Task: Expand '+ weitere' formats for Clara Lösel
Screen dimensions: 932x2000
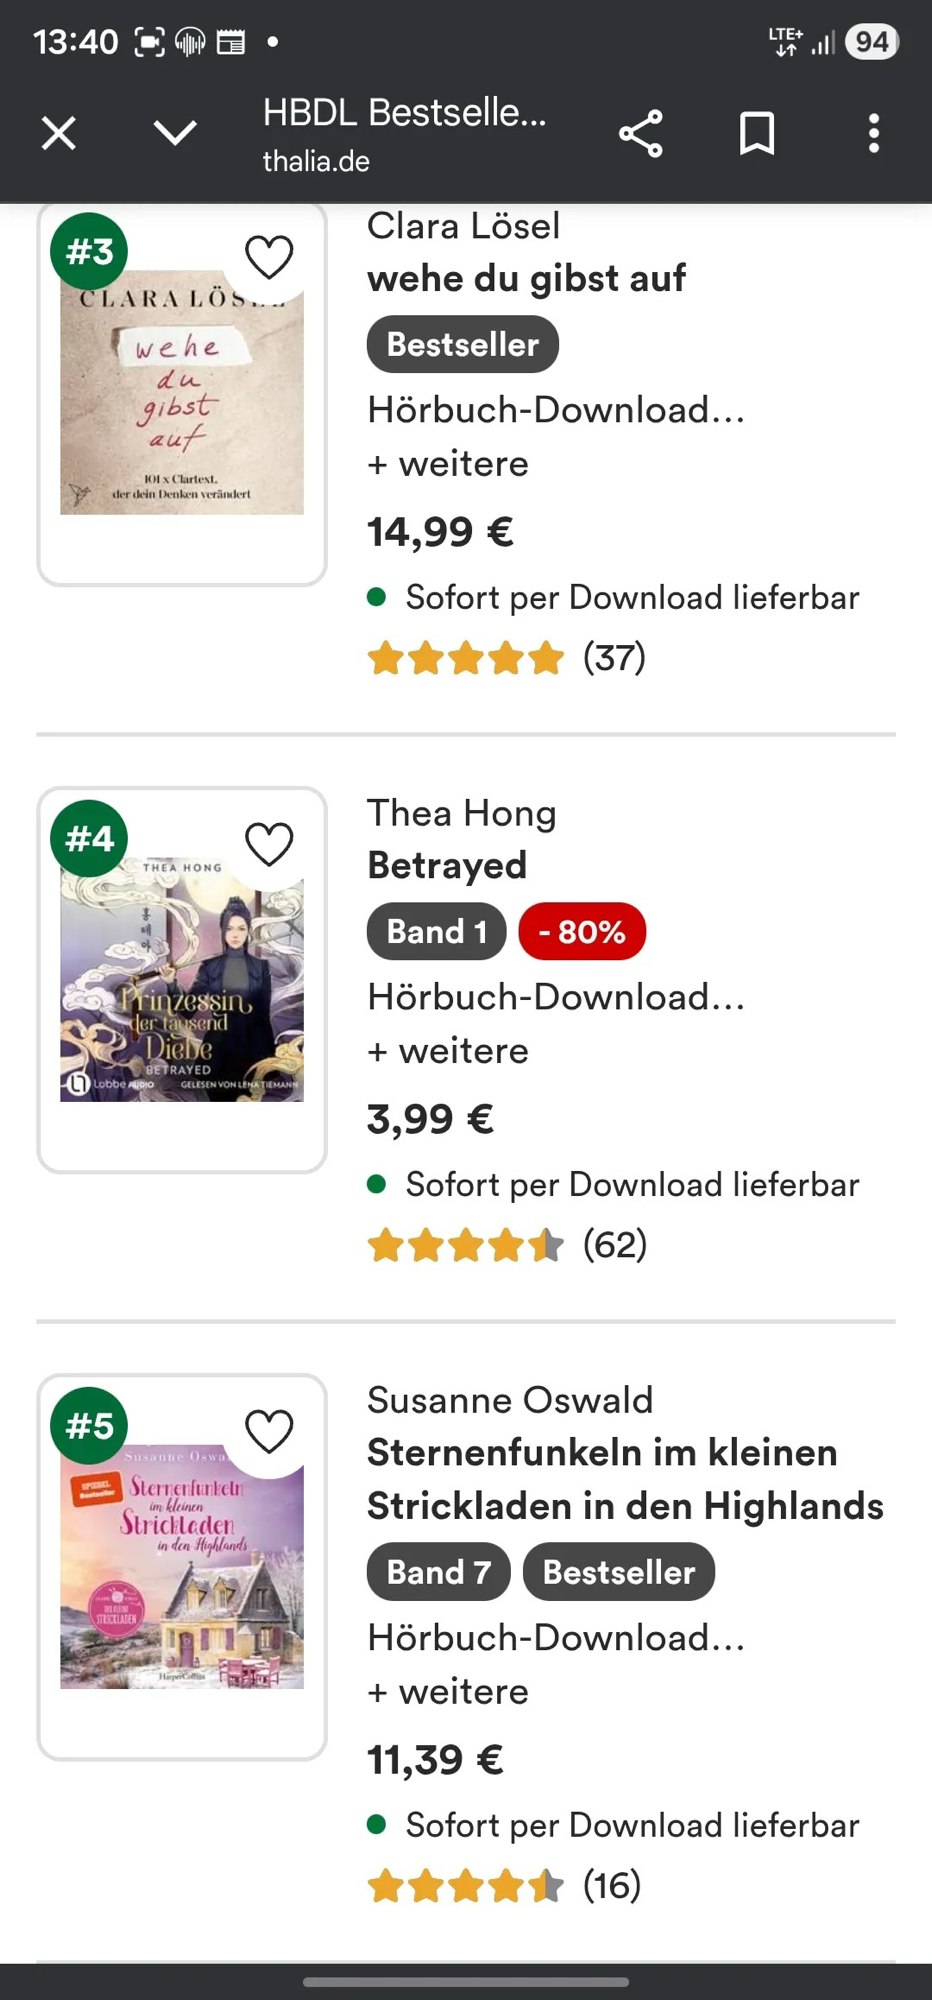Action: click(448, 464)
